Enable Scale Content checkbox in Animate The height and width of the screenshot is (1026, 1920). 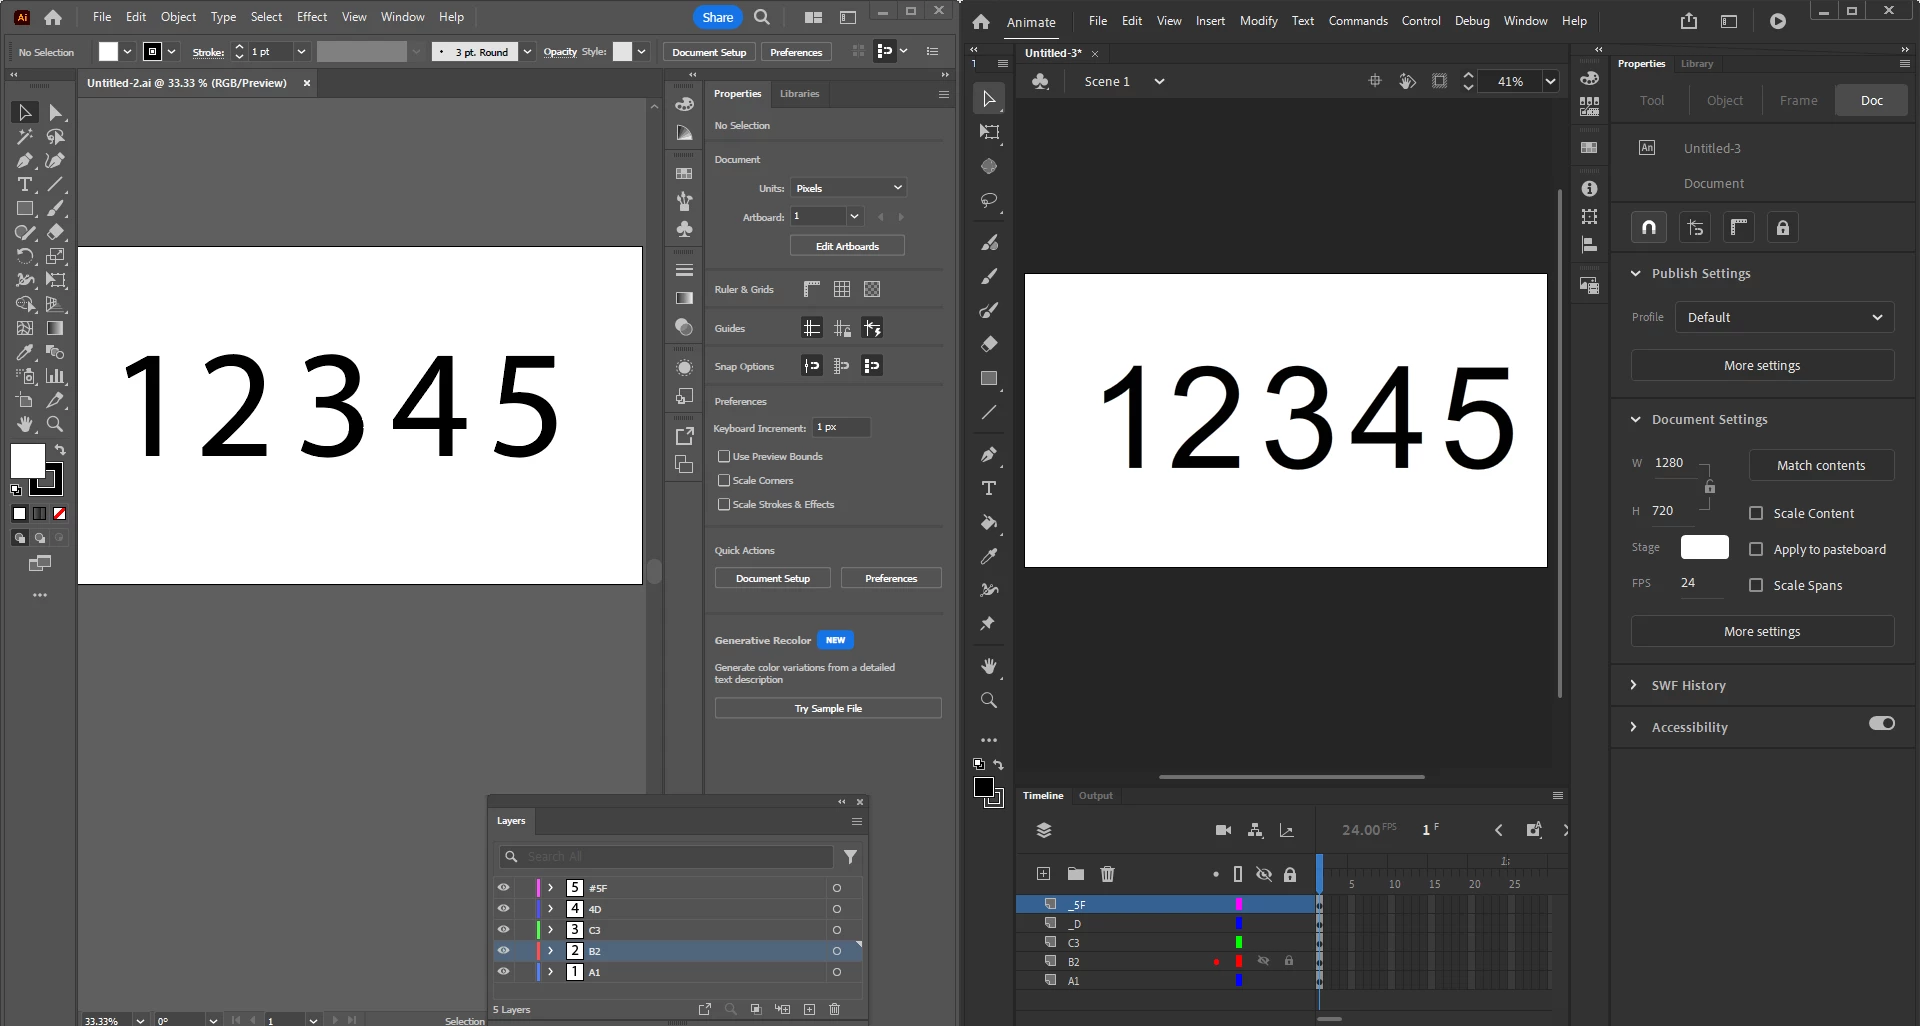click(1756, 513)
